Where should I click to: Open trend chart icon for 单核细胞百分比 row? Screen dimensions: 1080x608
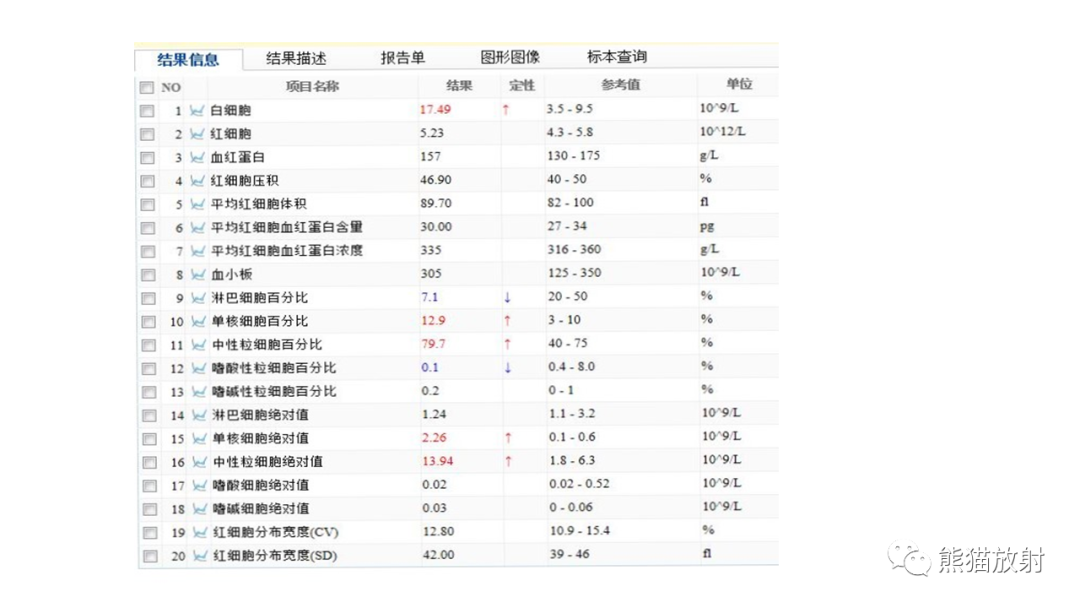(198, 321)
